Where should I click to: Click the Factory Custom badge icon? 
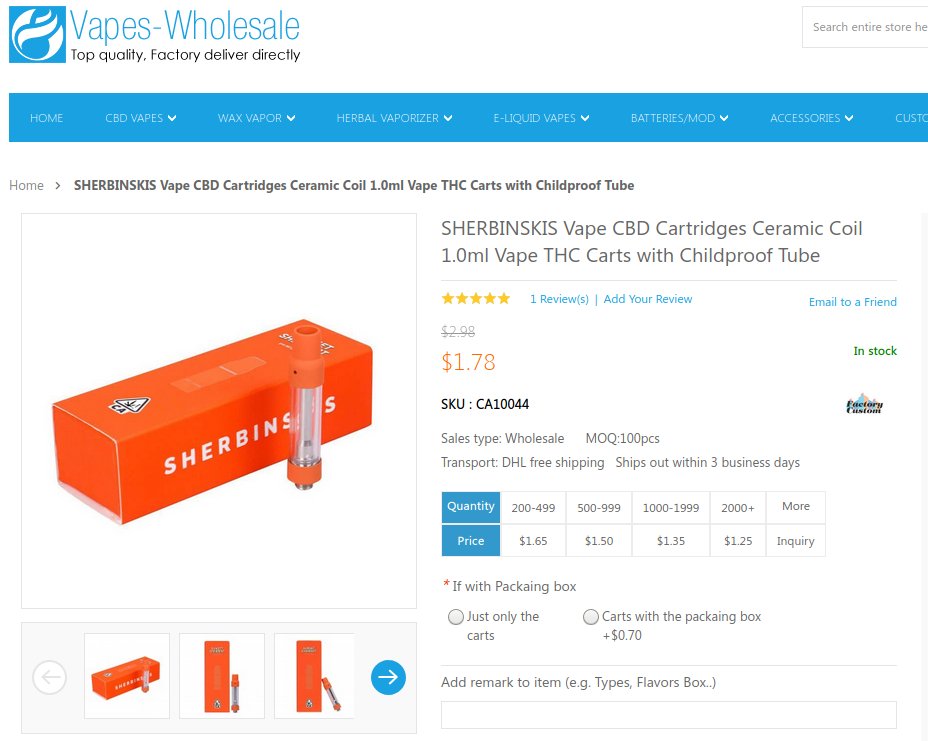coord(864,405)
